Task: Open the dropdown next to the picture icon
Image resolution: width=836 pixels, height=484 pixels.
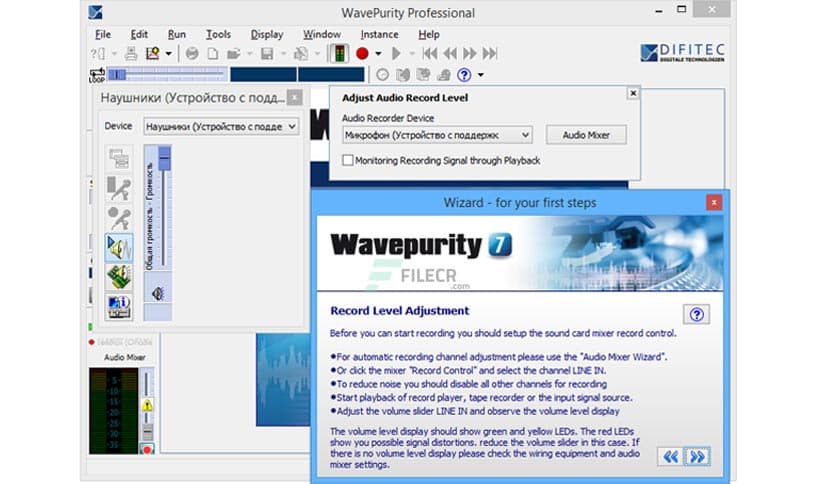Action: [168, 54]
